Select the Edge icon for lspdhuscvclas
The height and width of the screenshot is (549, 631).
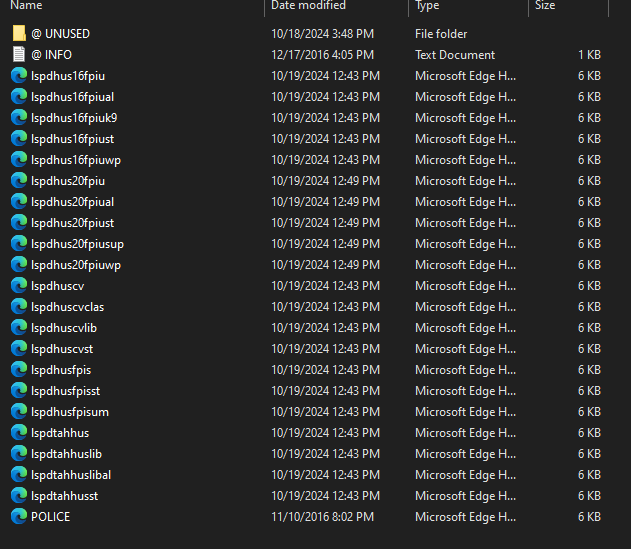(x=19, y=307)
